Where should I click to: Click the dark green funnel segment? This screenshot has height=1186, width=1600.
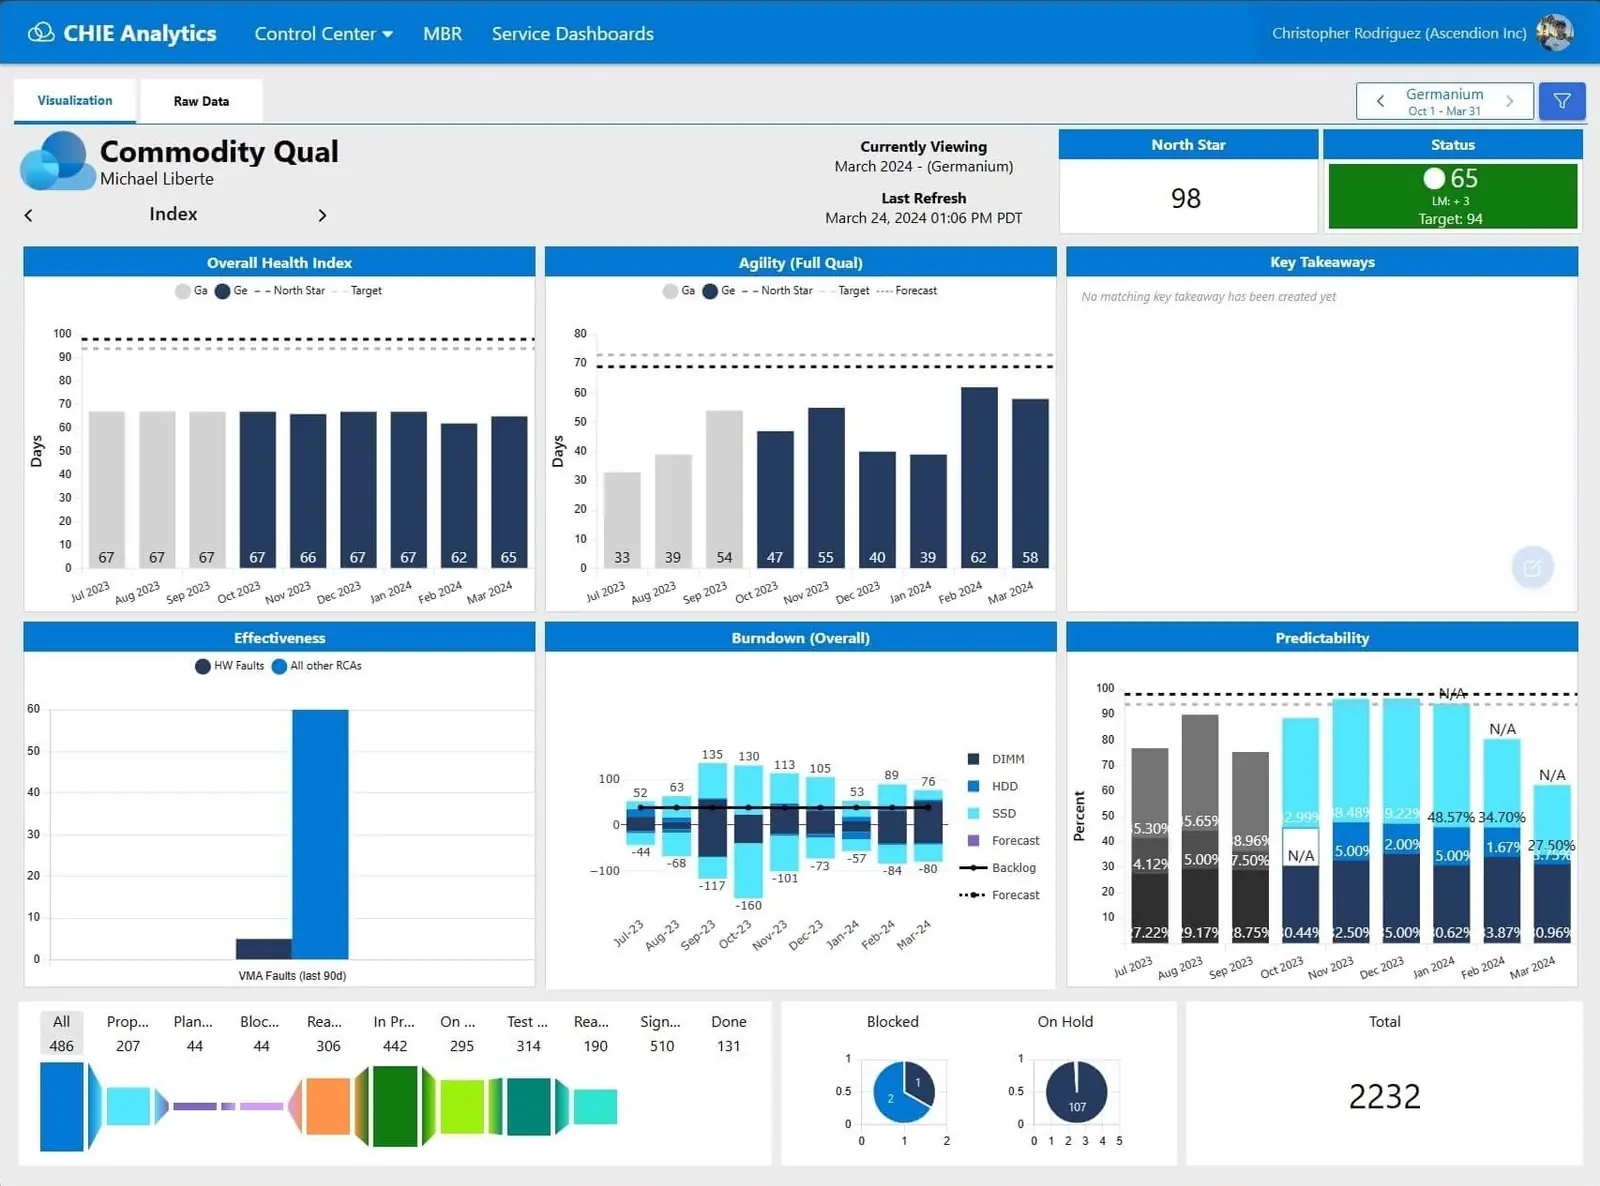pyautogui.click(x=394, y=1106)
